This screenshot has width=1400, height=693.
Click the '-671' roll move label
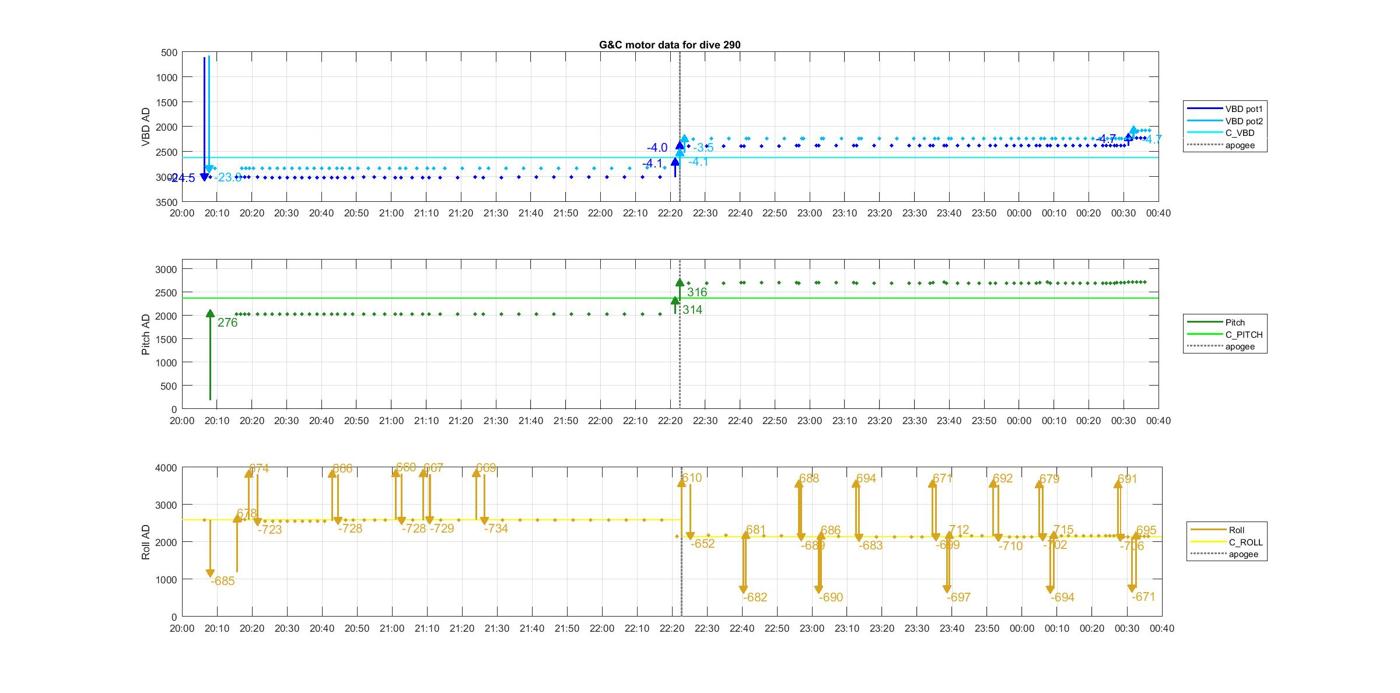point(1144,597)
